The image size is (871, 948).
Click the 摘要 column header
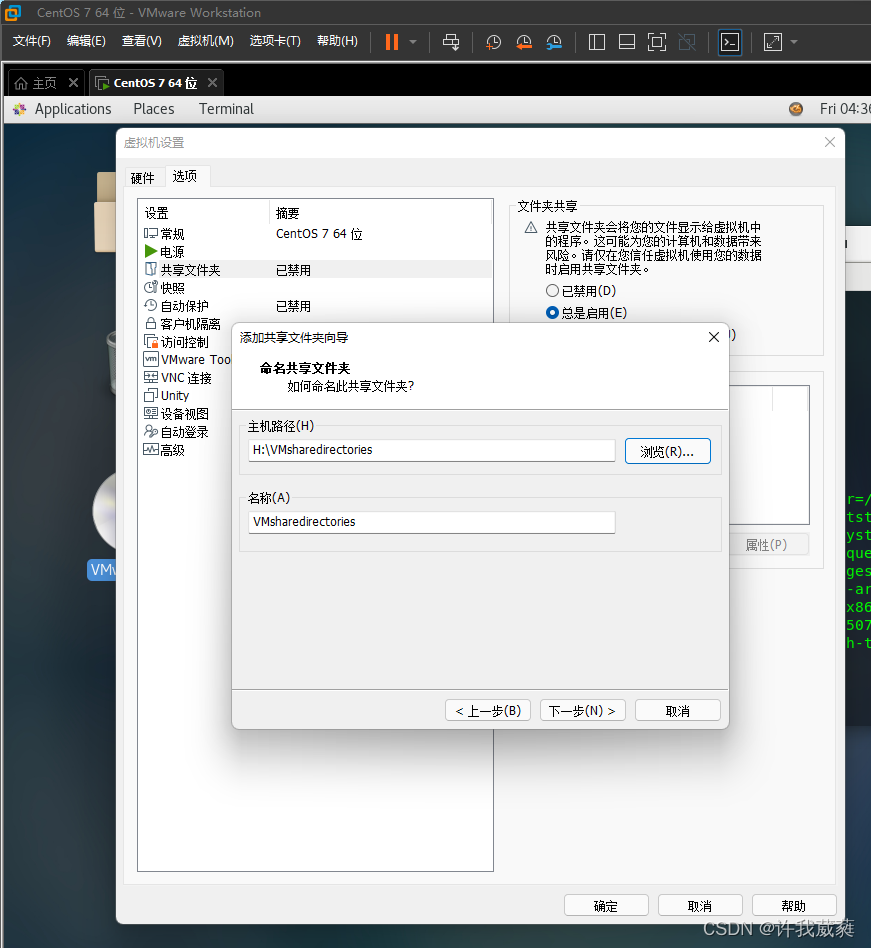click(381, 213)
